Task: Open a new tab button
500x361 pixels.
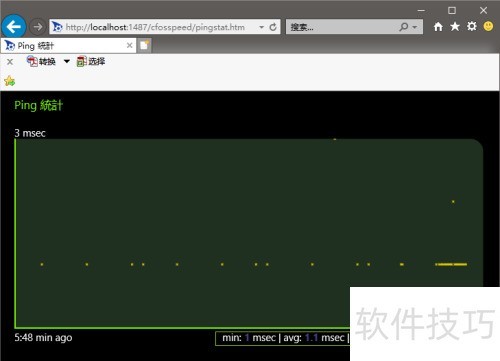Action: pos(144,46)
